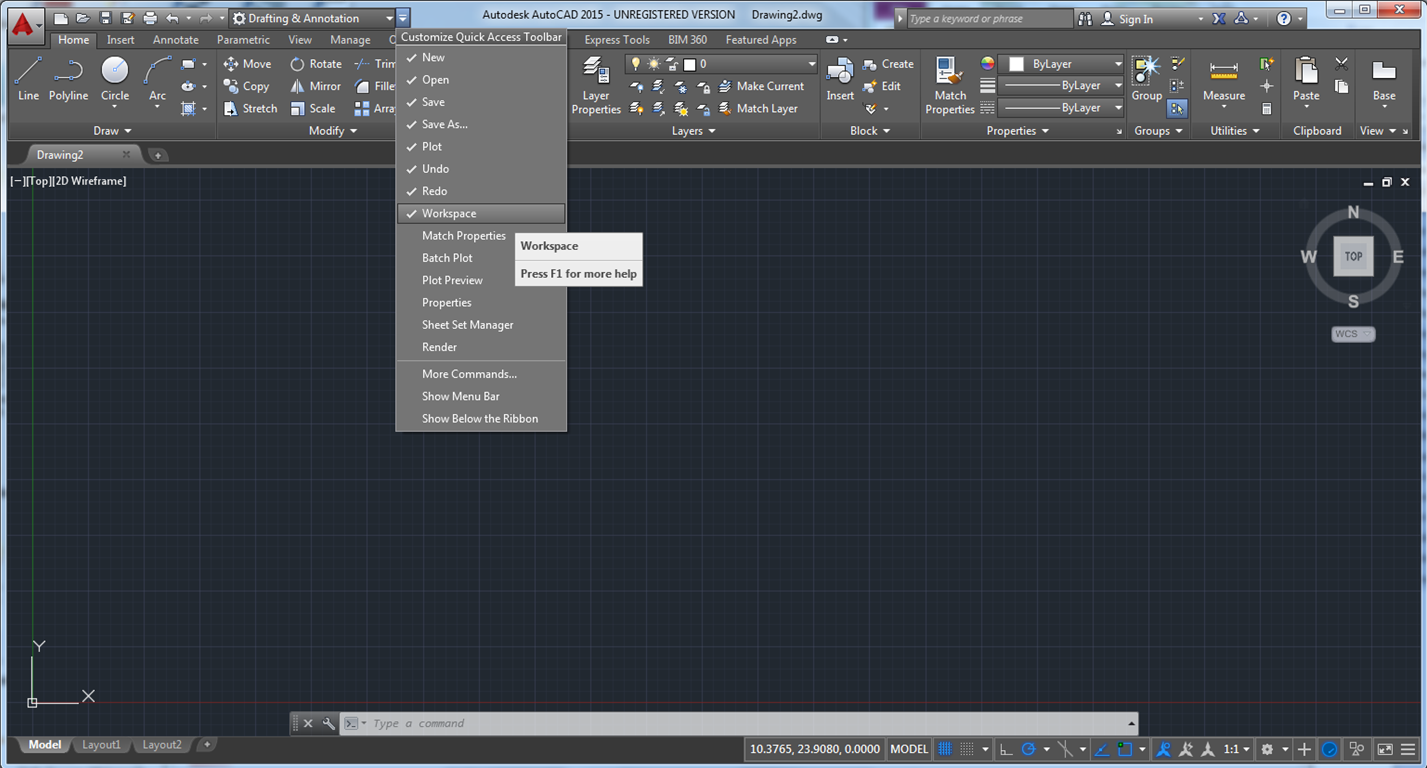Image resolution: width=1427 pixels, height=768 pixels.
Task: Uncheck Redo in the customize menu
Action: (x=481, y=191)
